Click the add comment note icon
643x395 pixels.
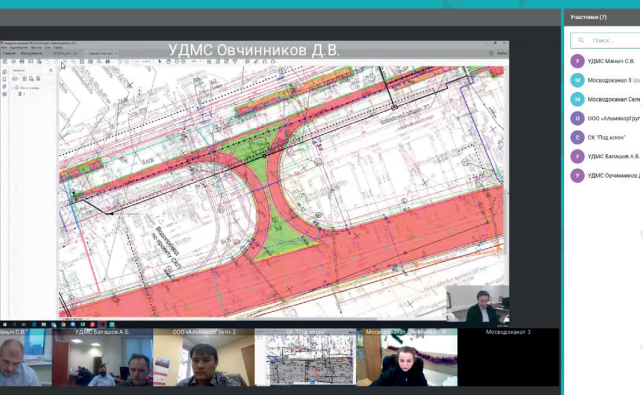coord(247,62)
